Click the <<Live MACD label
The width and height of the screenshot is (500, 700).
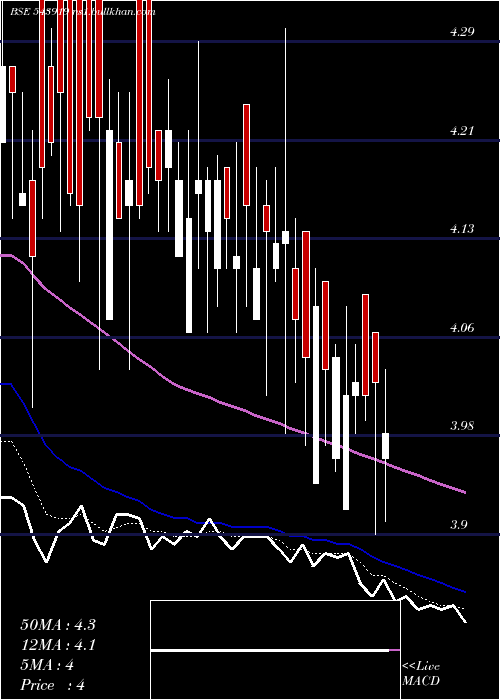click(421, 674)
